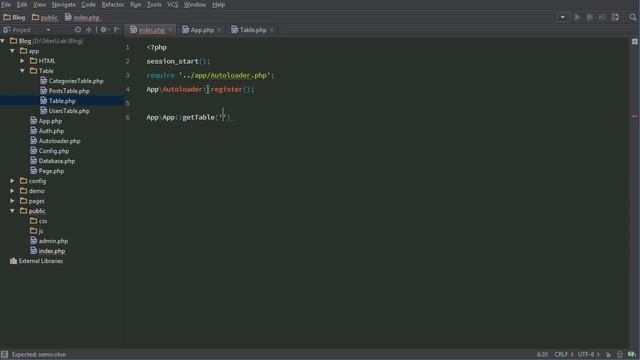Collapse the Table folder
Screen dimensions: 640x360
pos(22,71)
